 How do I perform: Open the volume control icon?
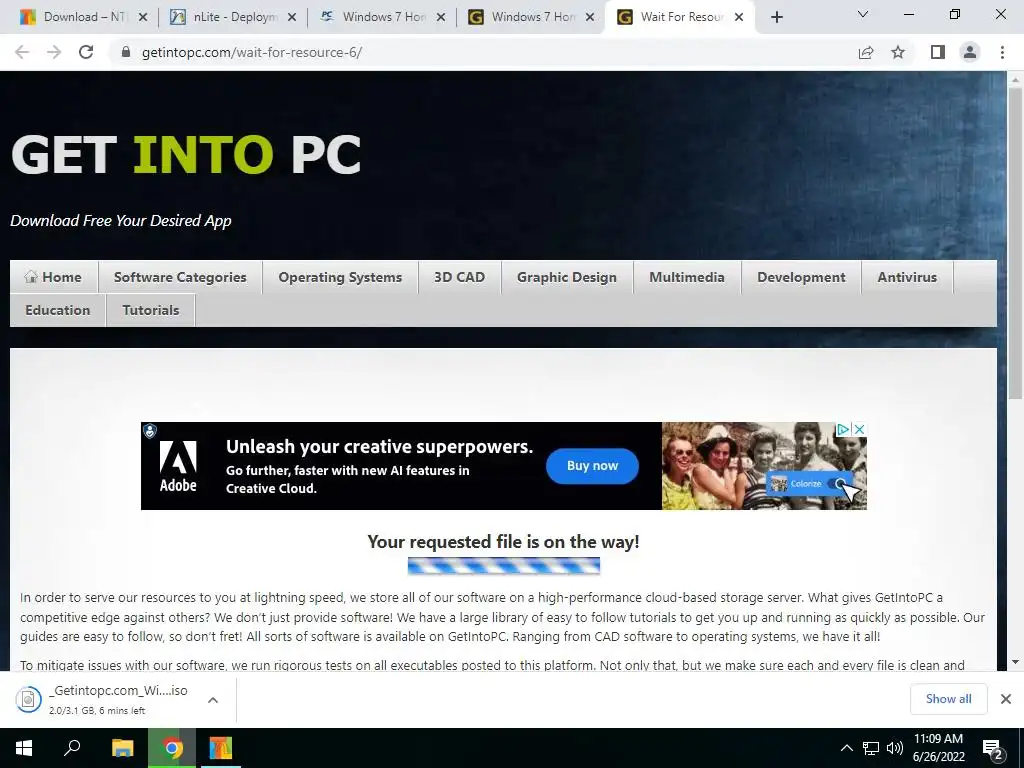pos(895,748)
